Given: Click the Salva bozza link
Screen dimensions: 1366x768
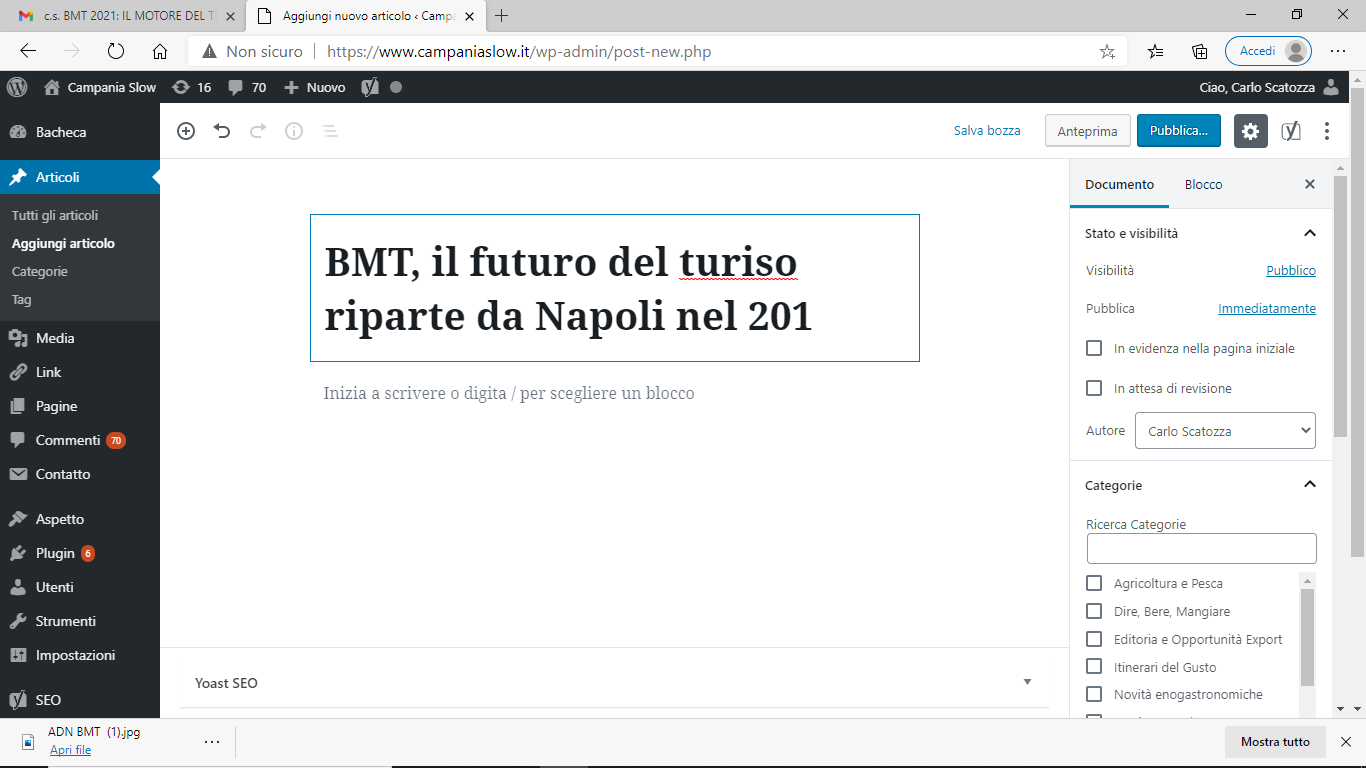Looking at the screenshot, I should (x=987, y=131).
